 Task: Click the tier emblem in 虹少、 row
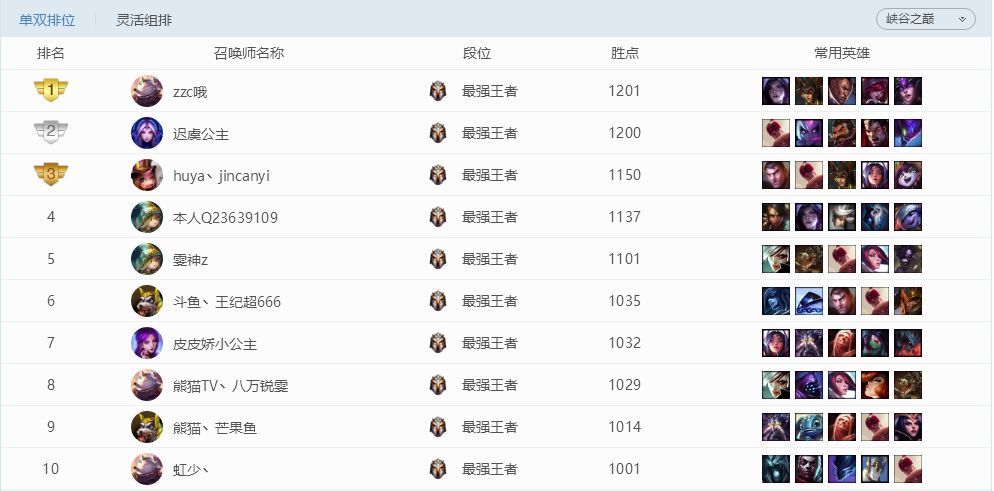tap(438, 469)
